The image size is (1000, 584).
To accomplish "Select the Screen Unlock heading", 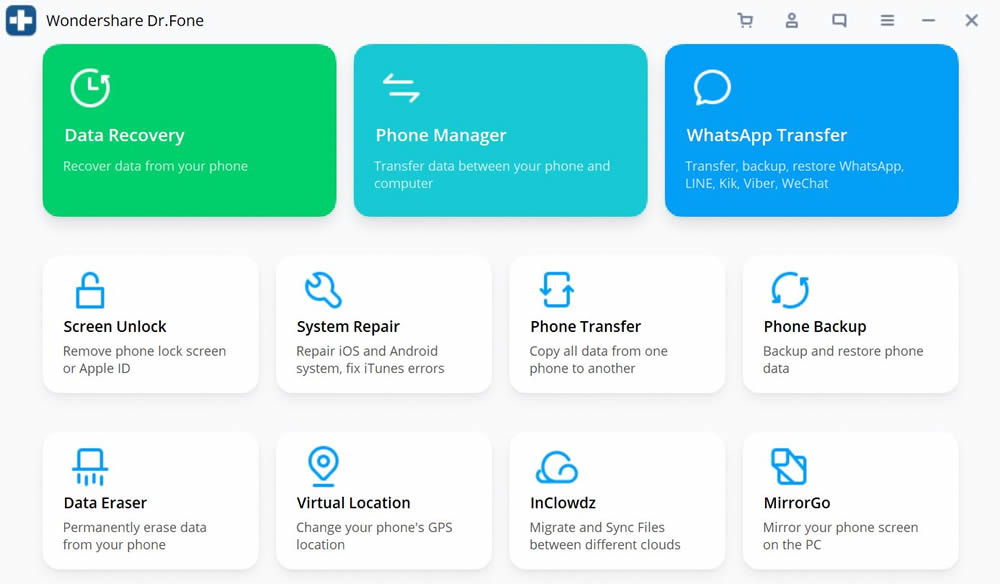I will coord(115,326).
